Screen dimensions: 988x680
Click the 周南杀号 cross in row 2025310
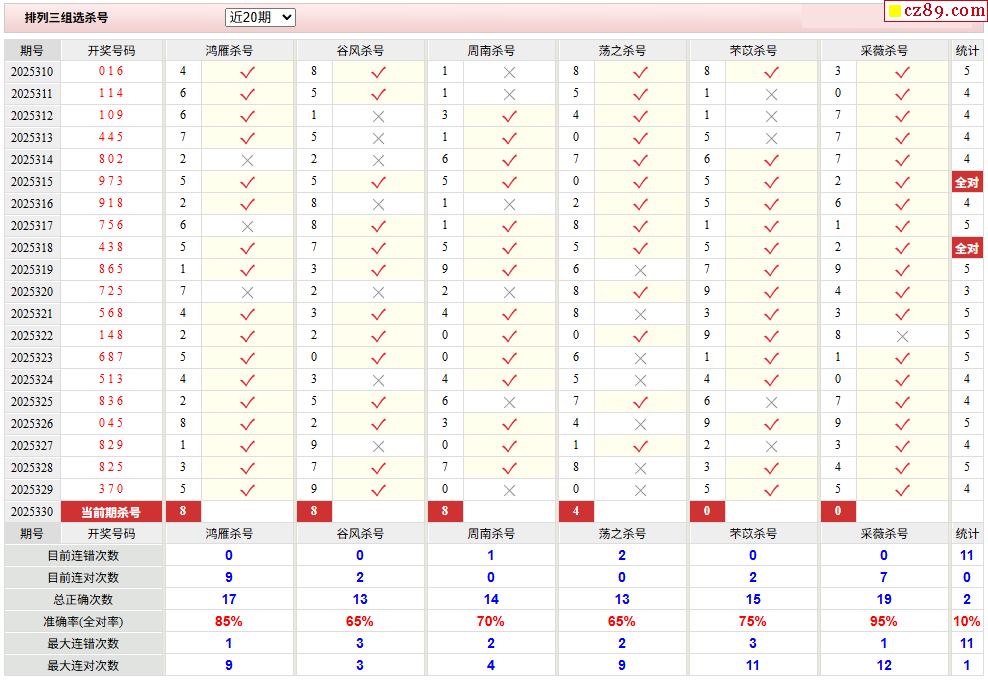coord(509,72)
